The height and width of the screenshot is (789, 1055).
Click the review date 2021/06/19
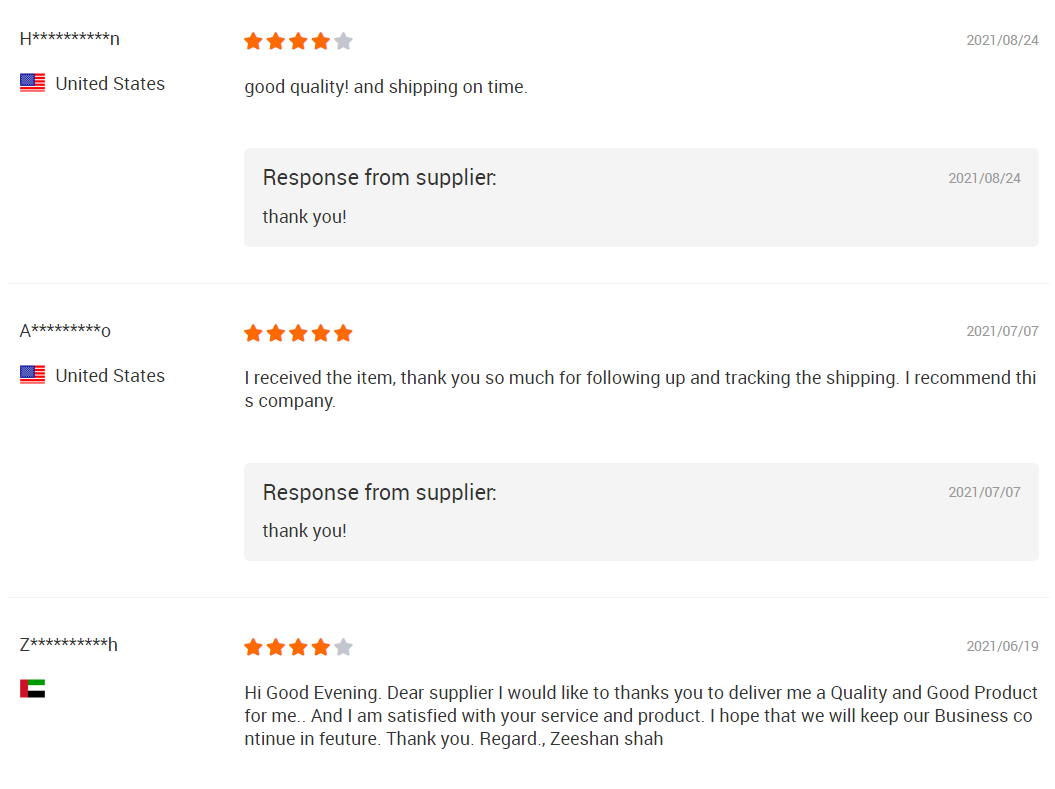pos(1002,646)
